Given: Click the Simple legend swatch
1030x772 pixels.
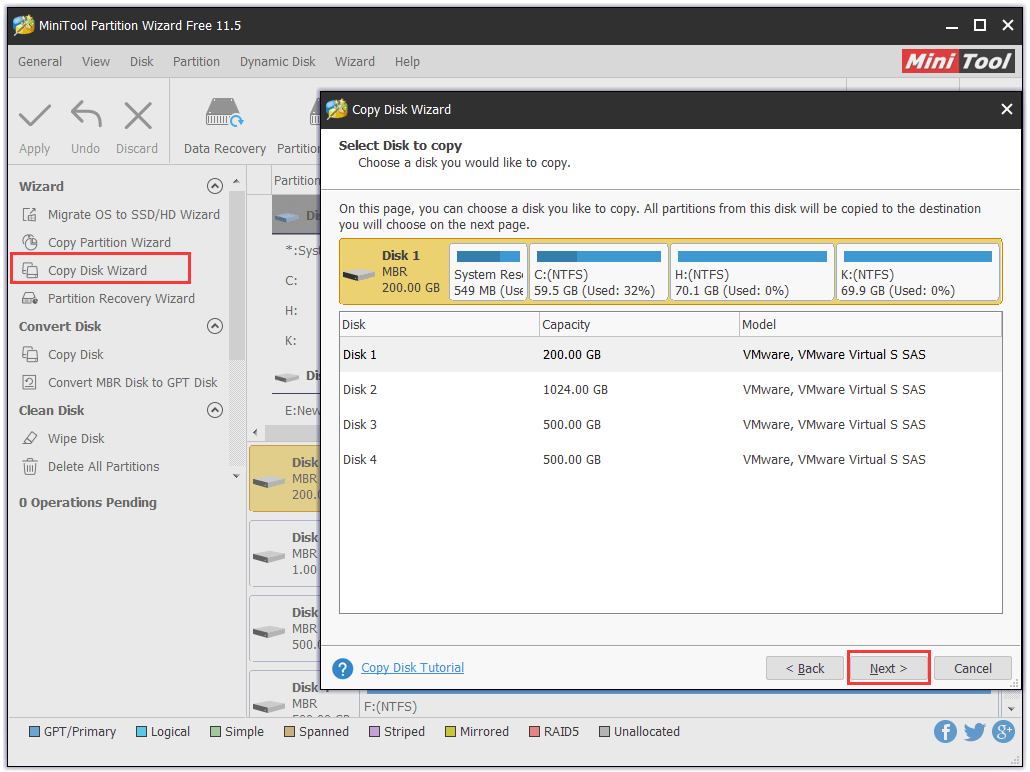Looking at the screenshot, I should tap(215, 733).
